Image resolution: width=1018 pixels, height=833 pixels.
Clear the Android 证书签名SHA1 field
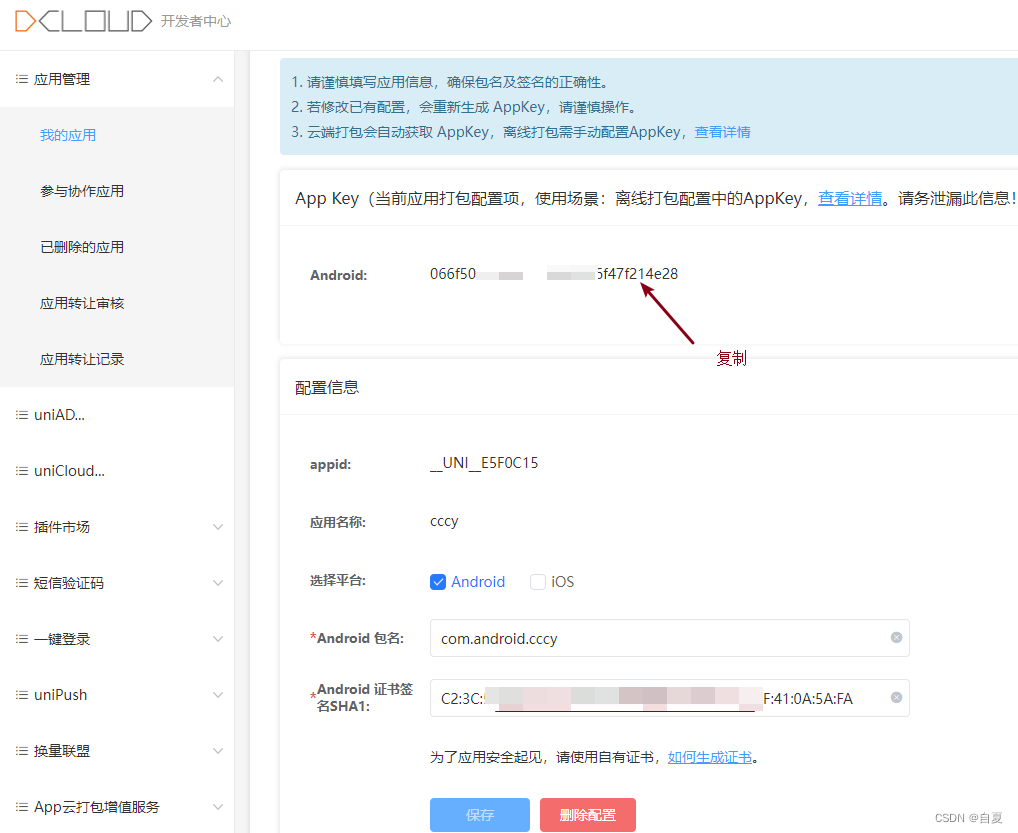(895, 698)
